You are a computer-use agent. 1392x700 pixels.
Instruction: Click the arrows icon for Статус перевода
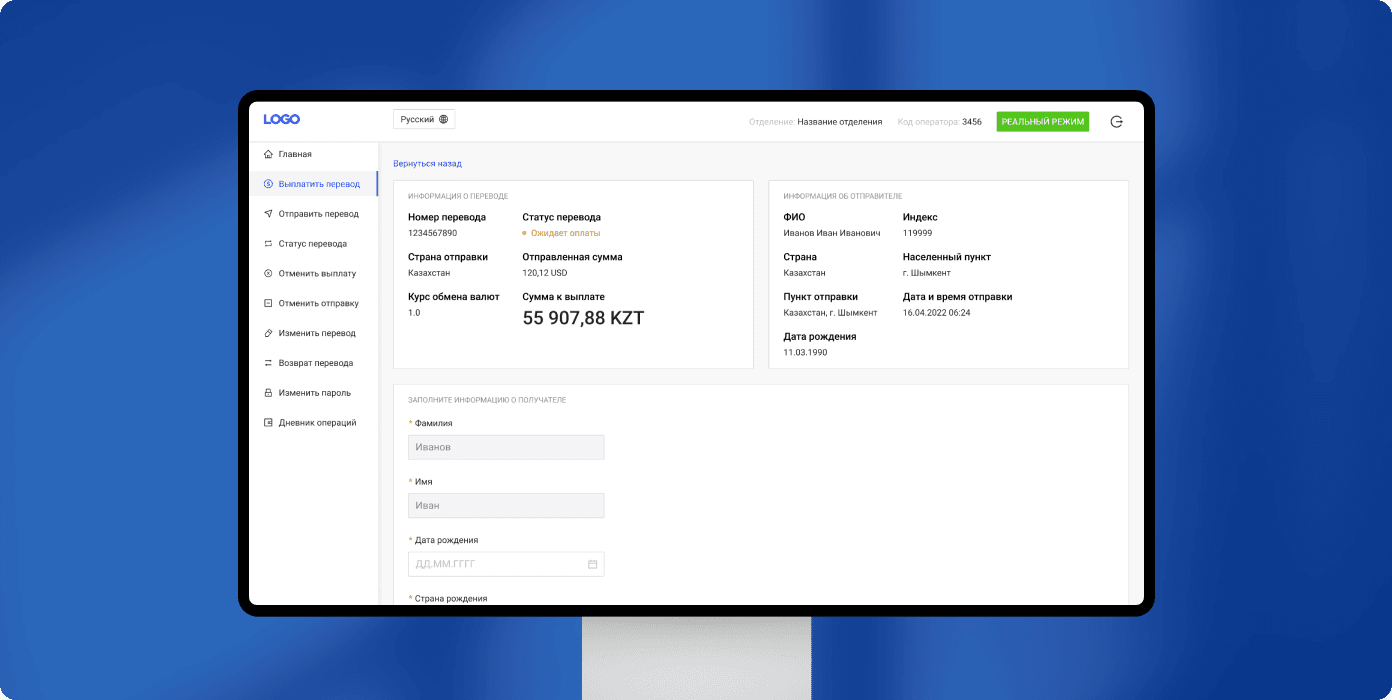click(268, 244)
